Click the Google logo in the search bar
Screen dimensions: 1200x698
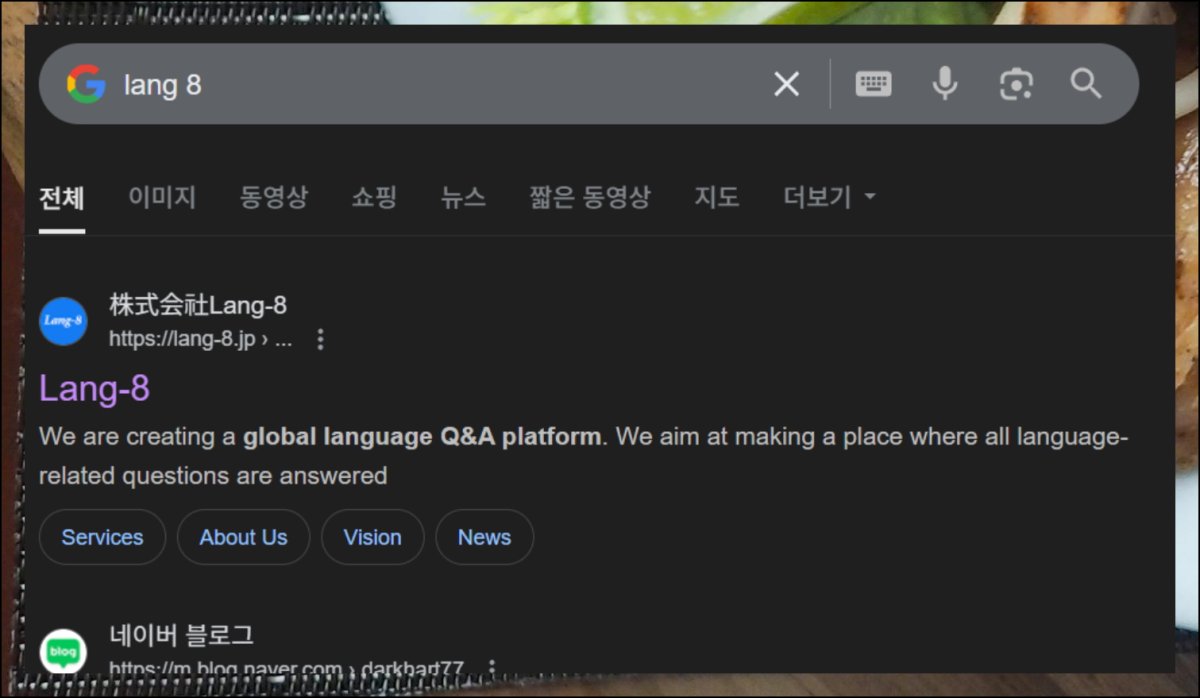[86, 84]
